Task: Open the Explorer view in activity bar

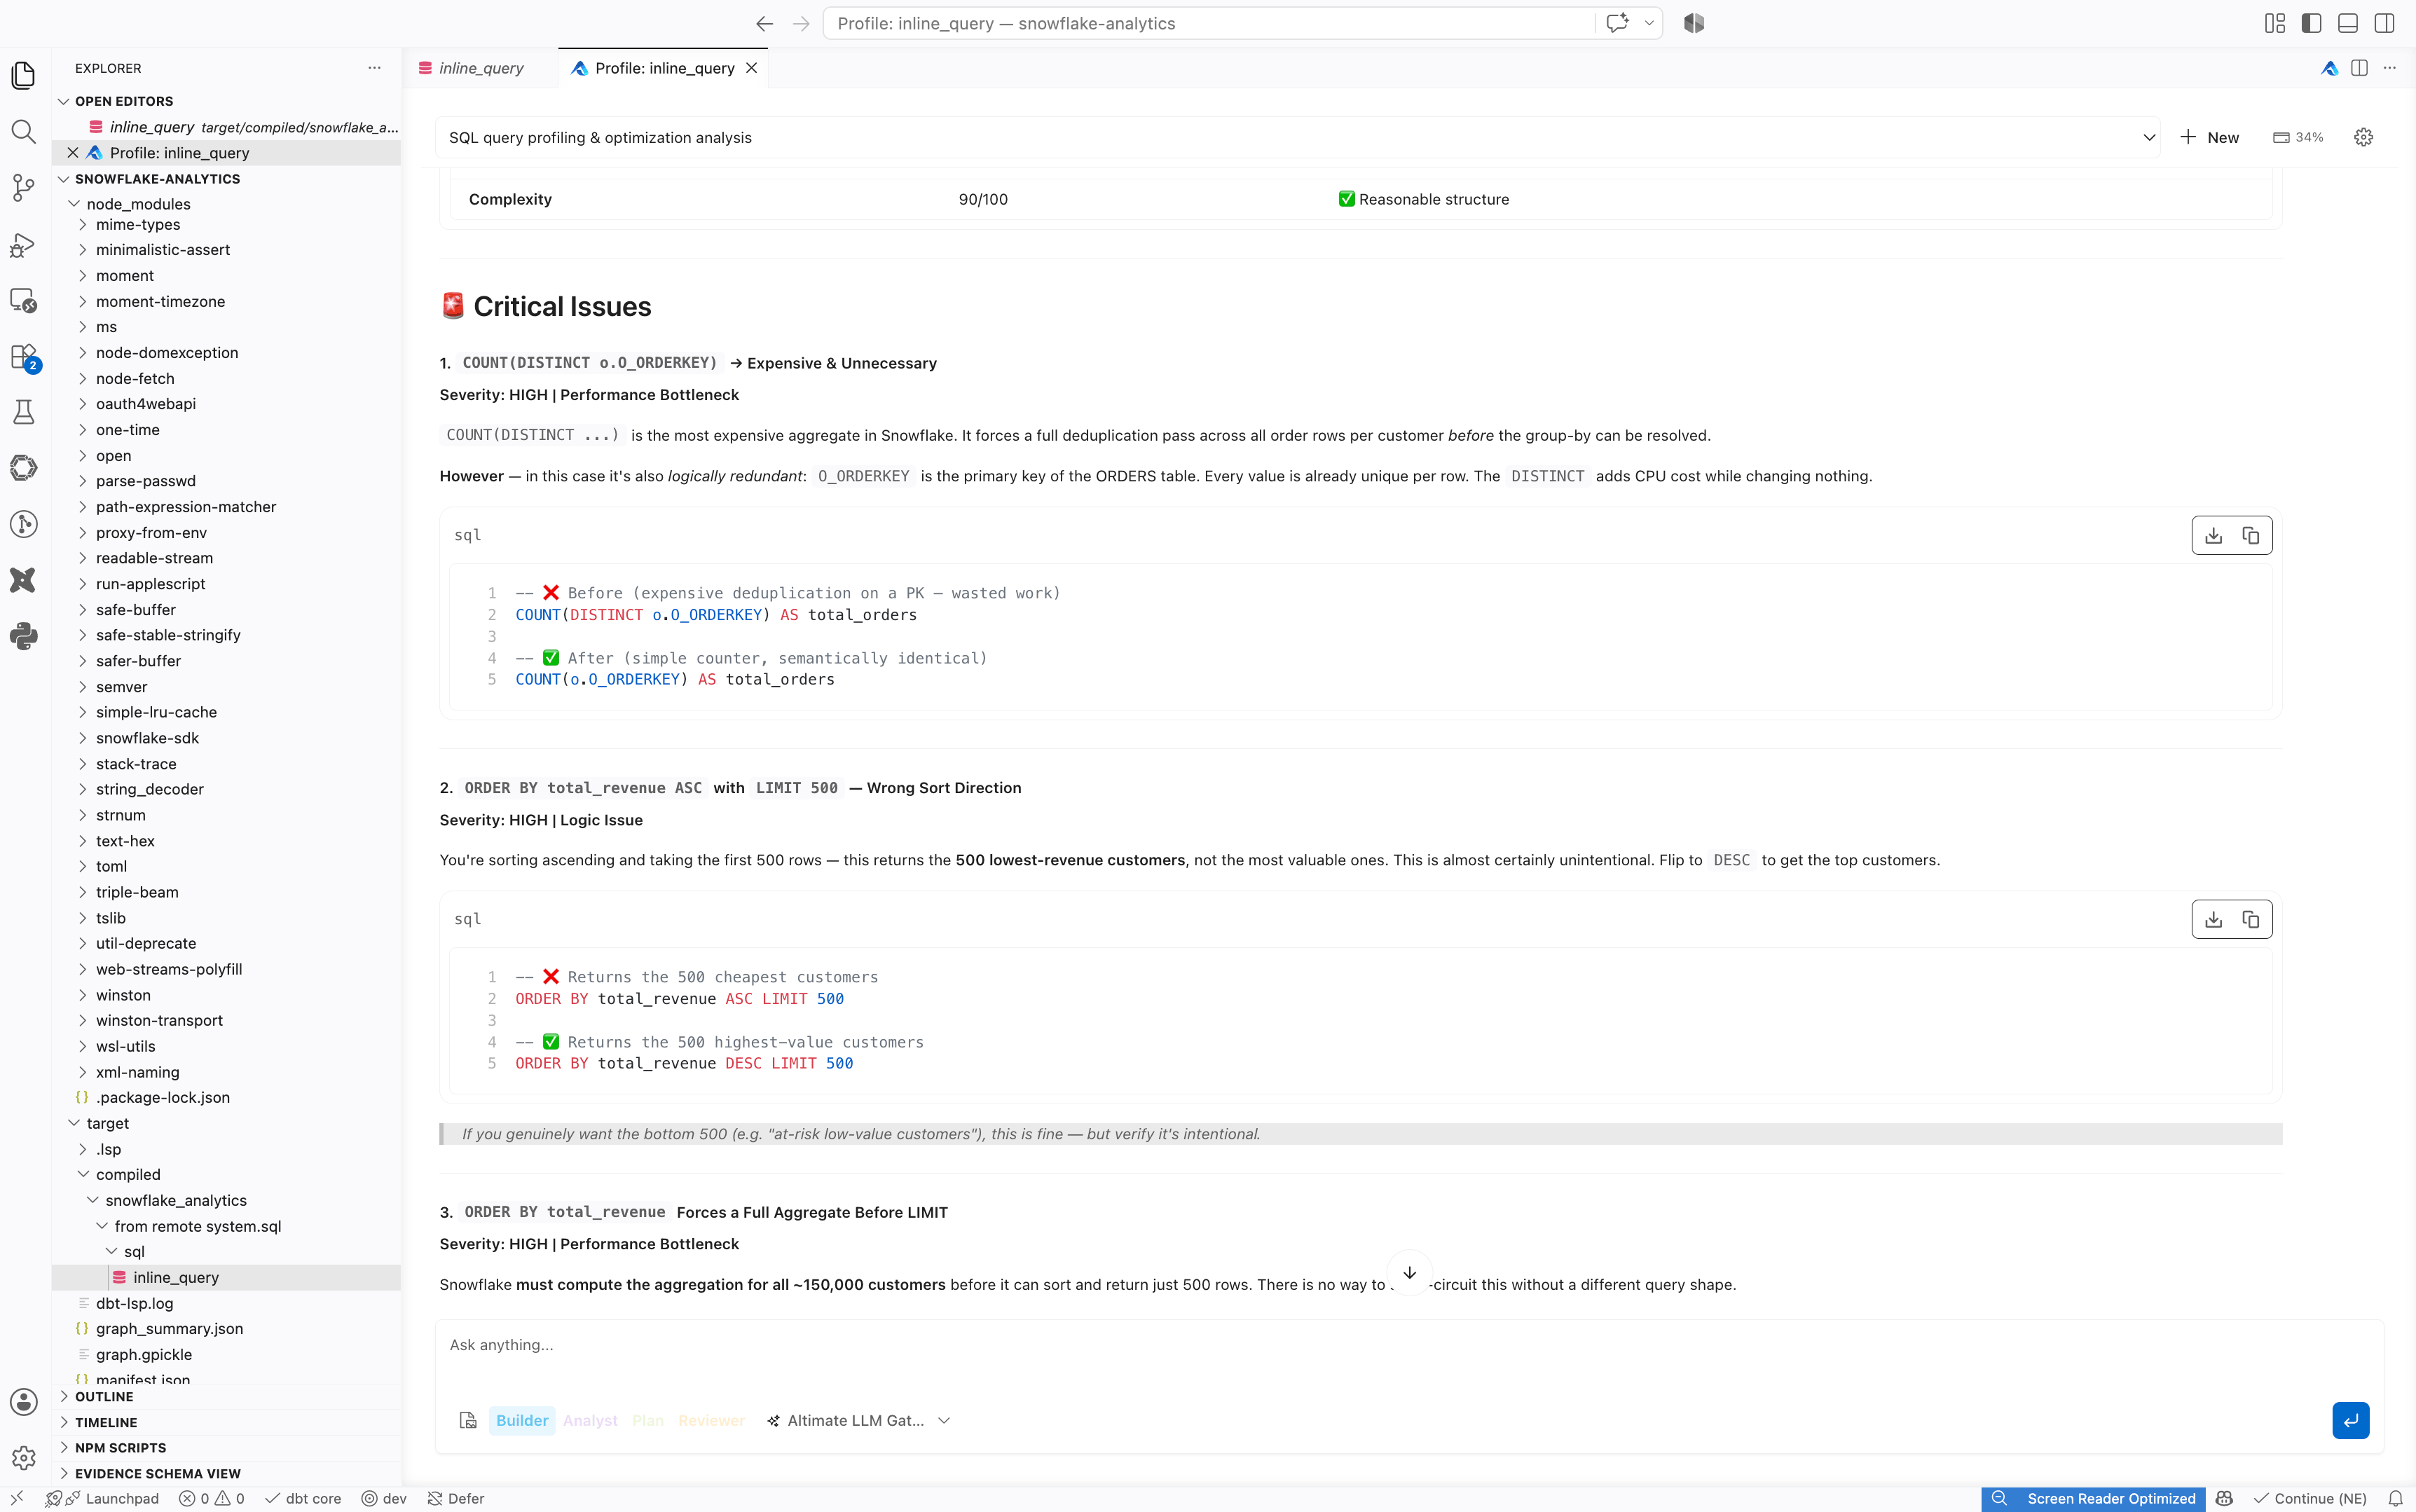Action: [x=24, y=75]
